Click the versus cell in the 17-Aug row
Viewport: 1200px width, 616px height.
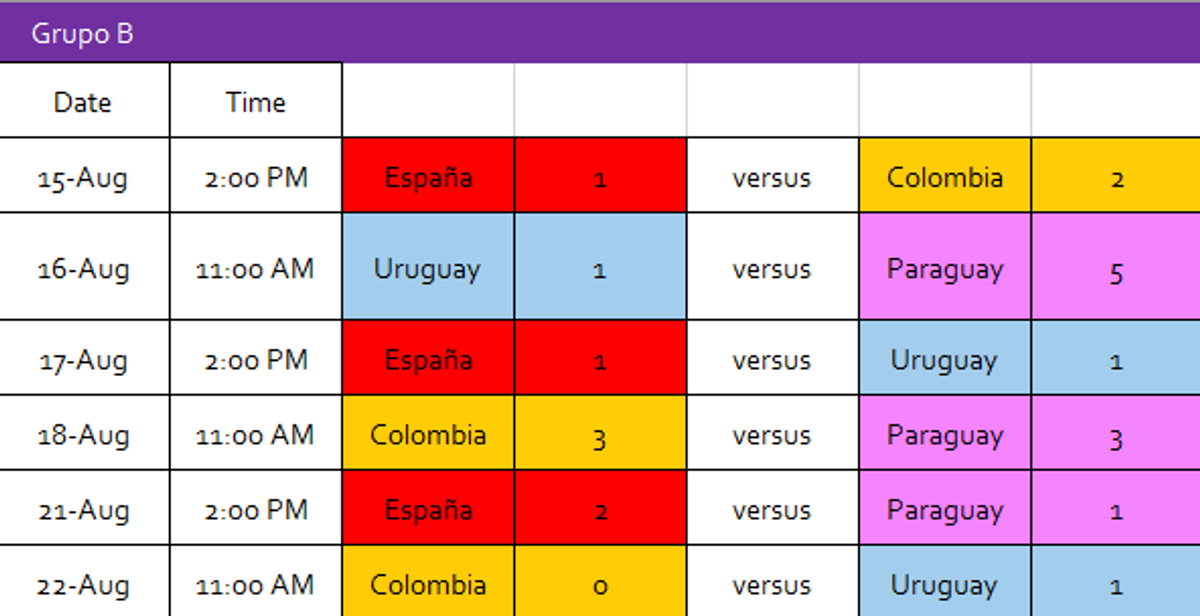coord(771,359)
